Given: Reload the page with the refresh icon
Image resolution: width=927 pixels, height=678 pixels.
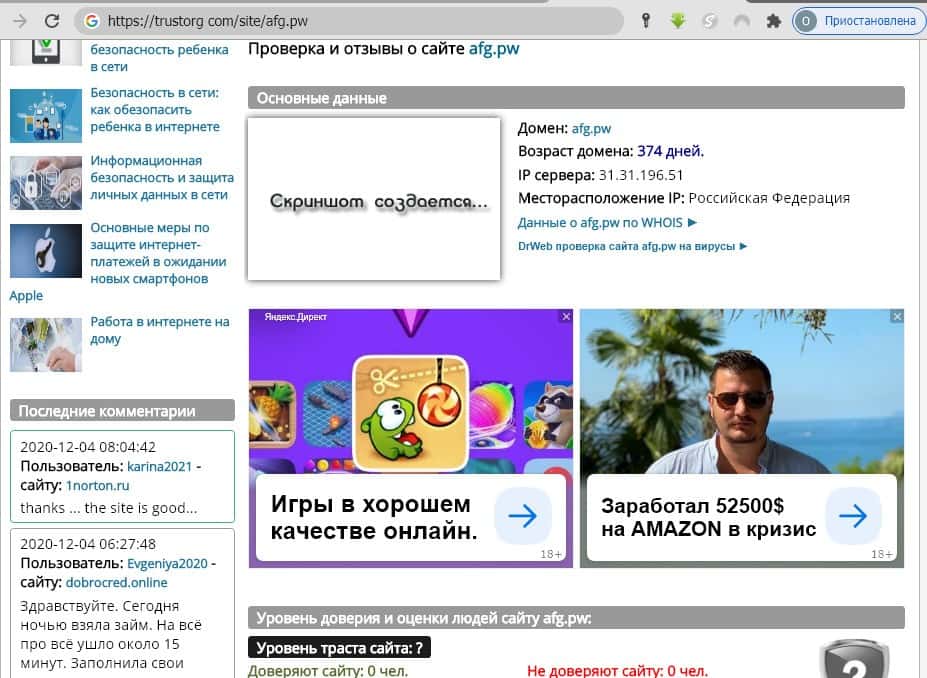Looking at the screenshot, I should click(52, 21).
